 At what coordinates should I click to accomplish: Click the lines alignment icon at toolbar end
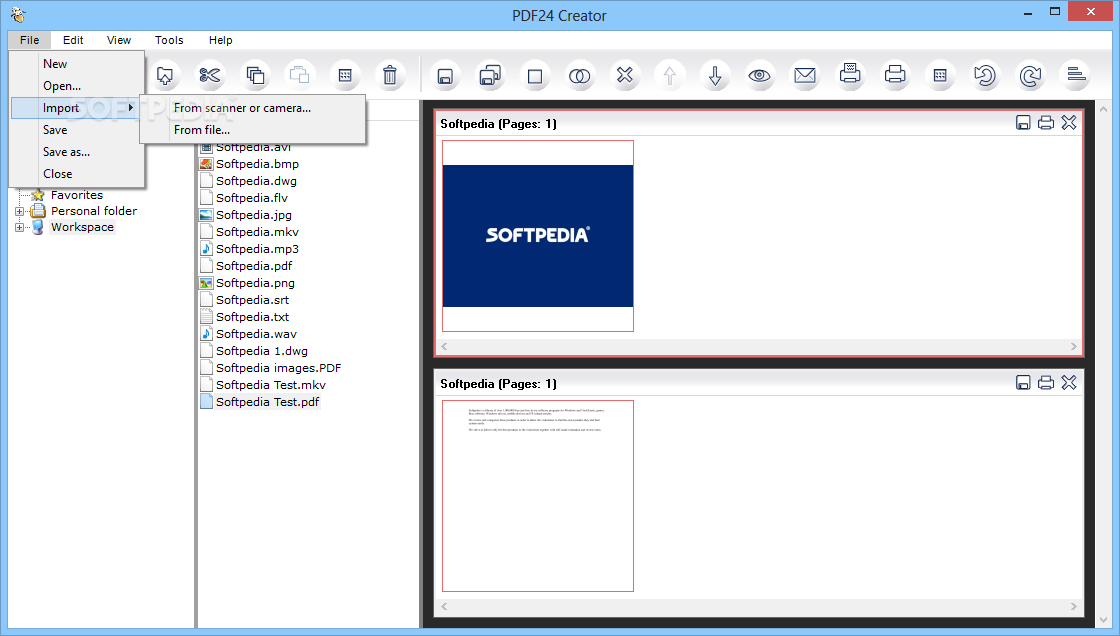tap(1076, 74)
